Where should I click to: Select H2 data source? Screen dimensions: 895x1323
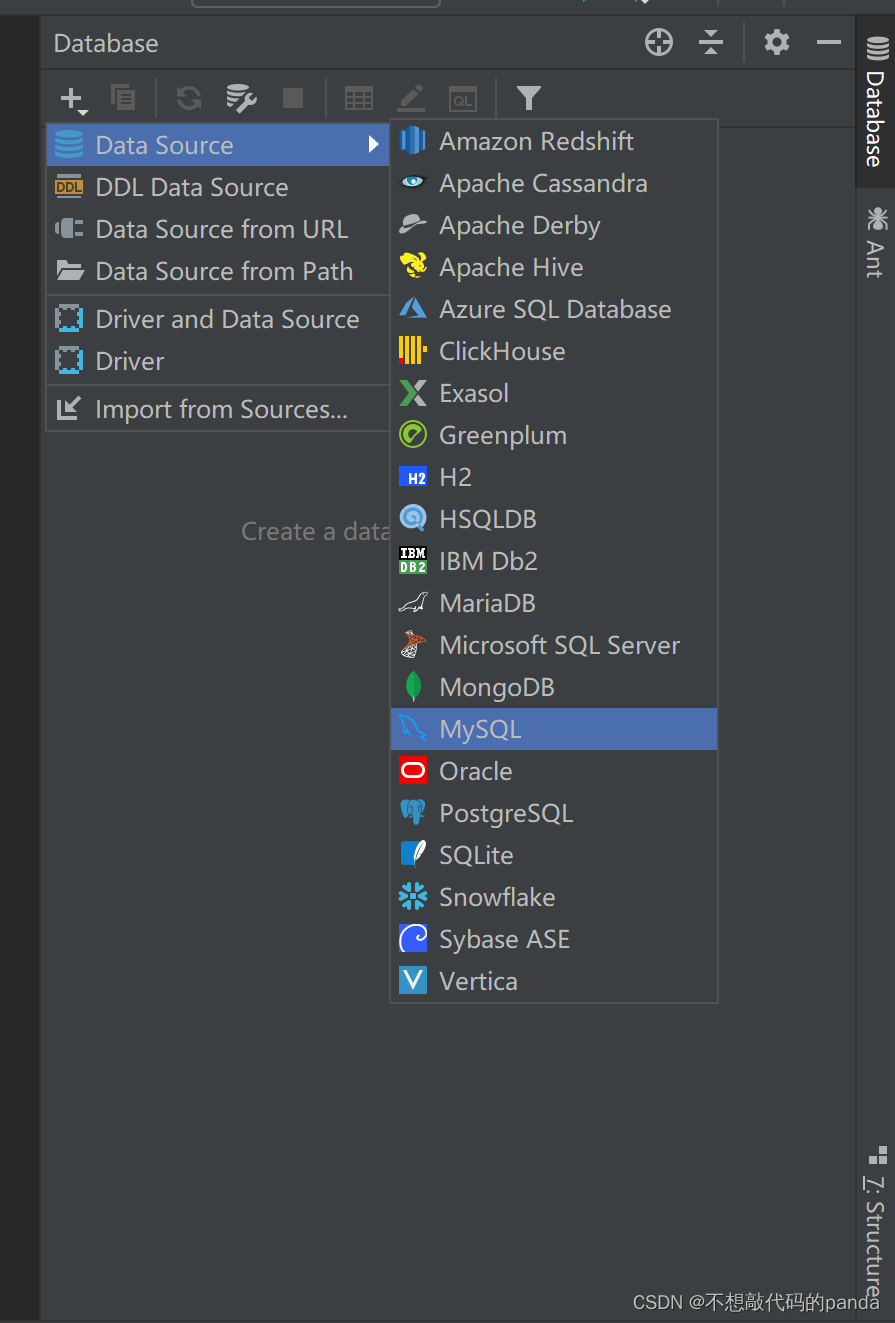coord(554,477)
